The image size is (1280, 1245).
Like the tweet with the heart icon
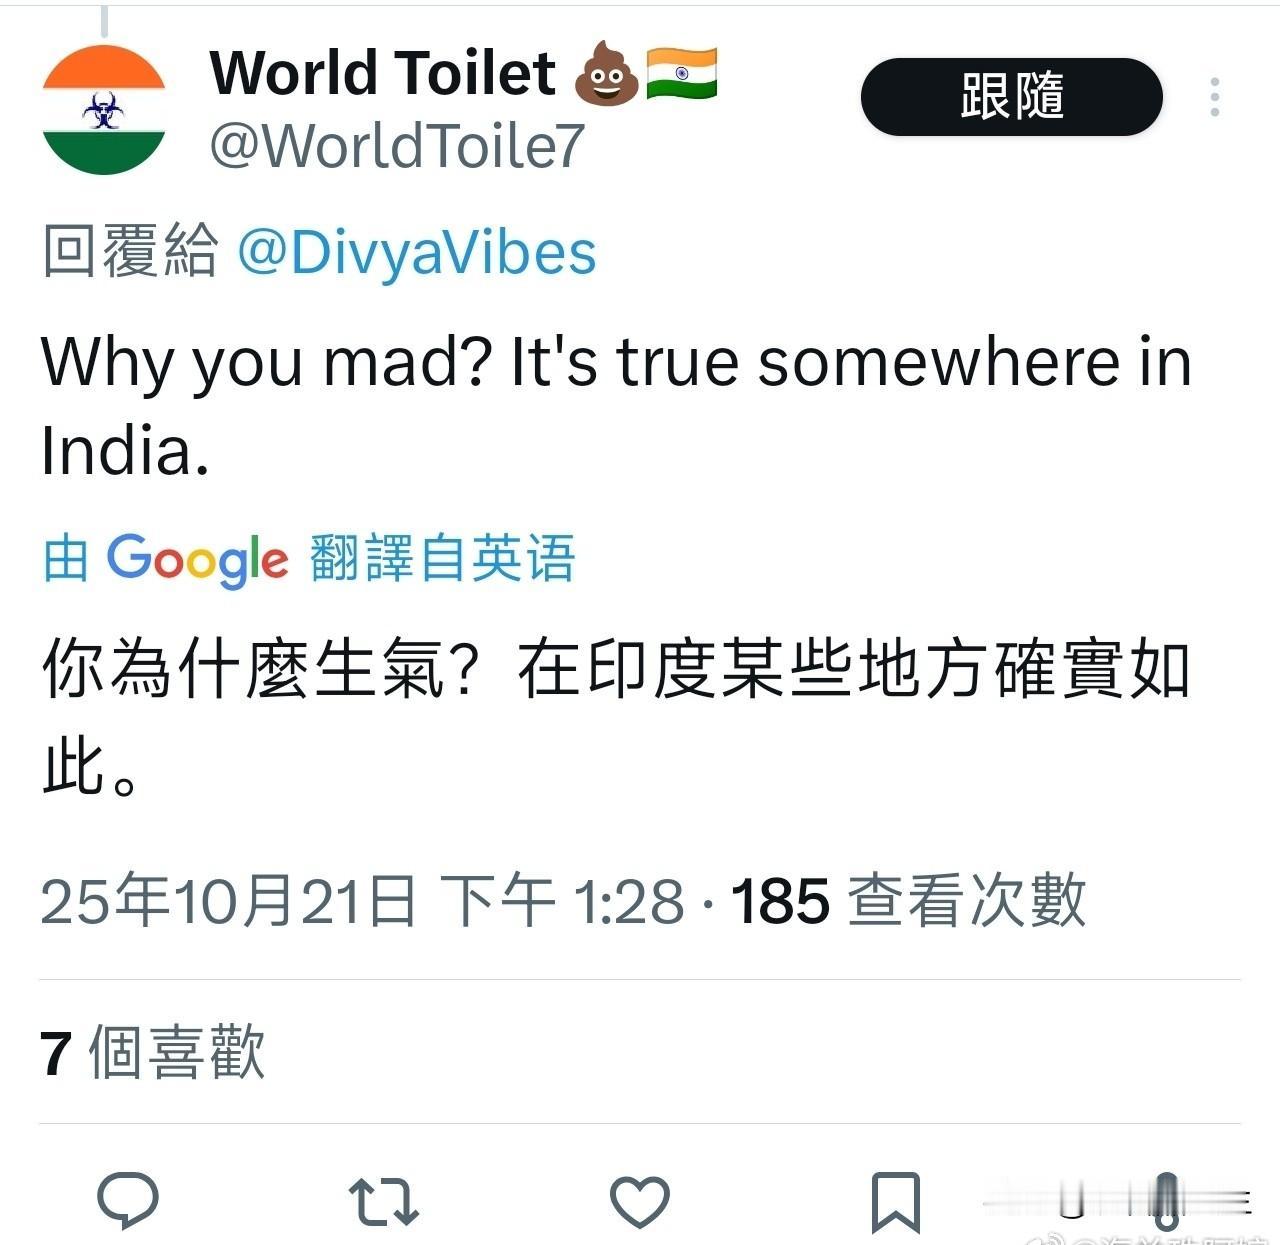[x=639, y=1201]
